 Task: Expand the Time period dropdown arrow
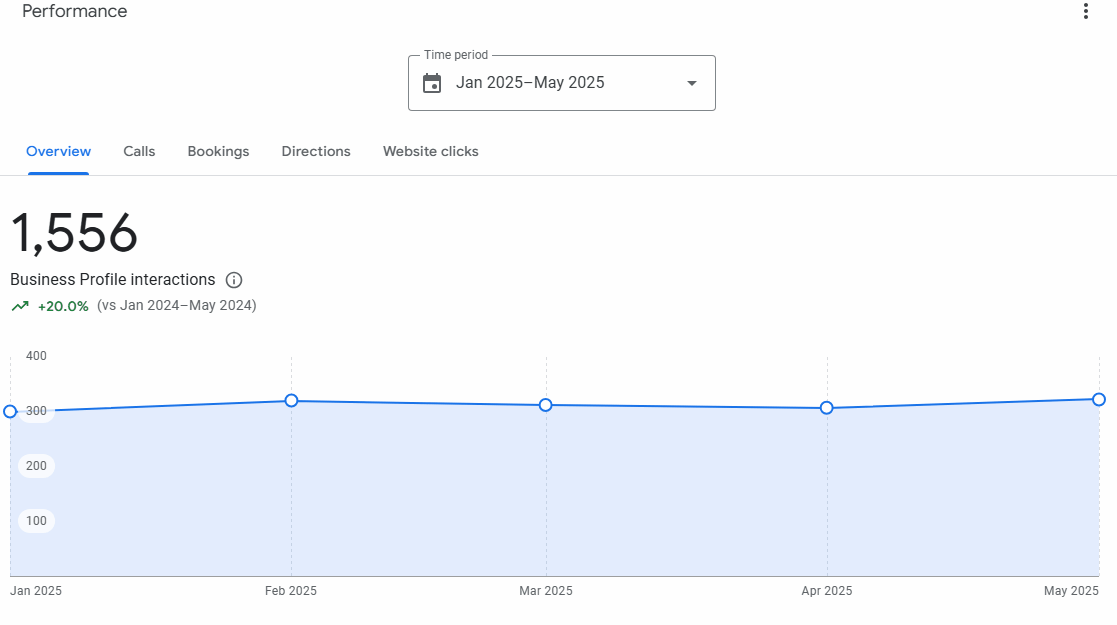(x=691, y=83)
